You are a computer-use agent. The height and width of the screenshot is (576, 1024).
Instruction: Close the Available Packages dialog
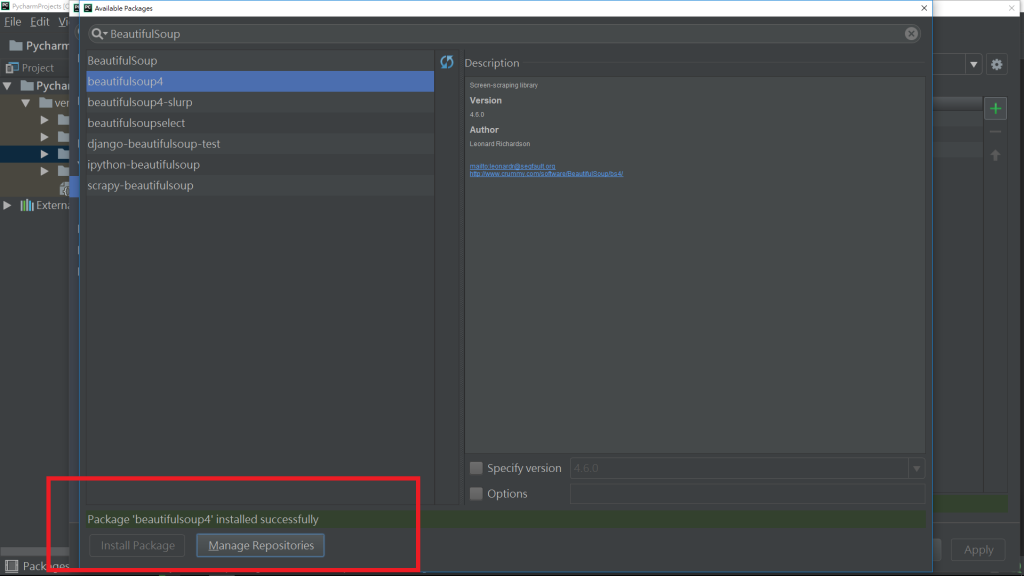tap(923, 8)
